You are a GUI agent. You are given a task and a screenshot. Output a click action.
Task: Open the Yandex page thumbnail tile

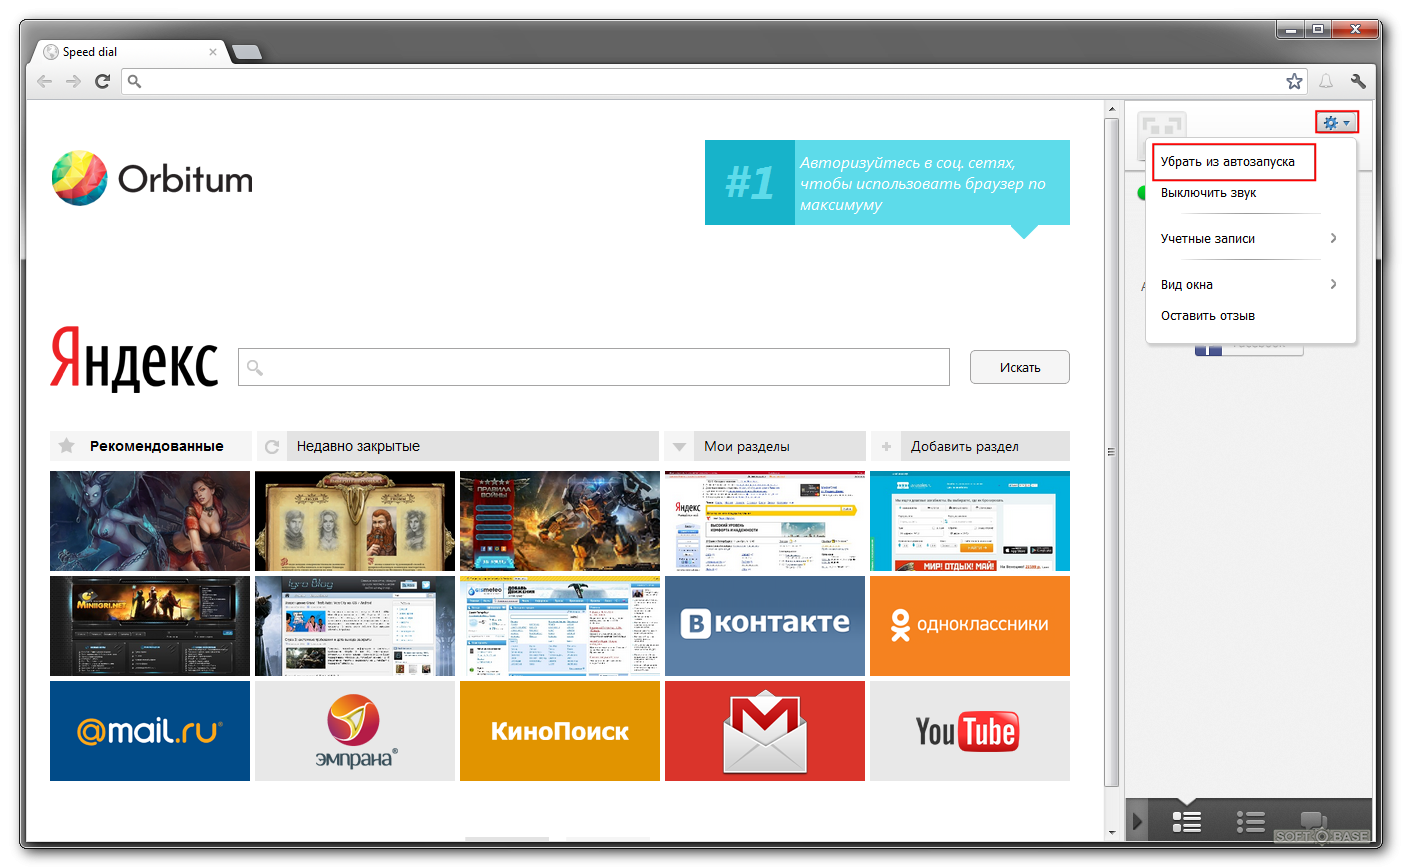coord(765,521)
